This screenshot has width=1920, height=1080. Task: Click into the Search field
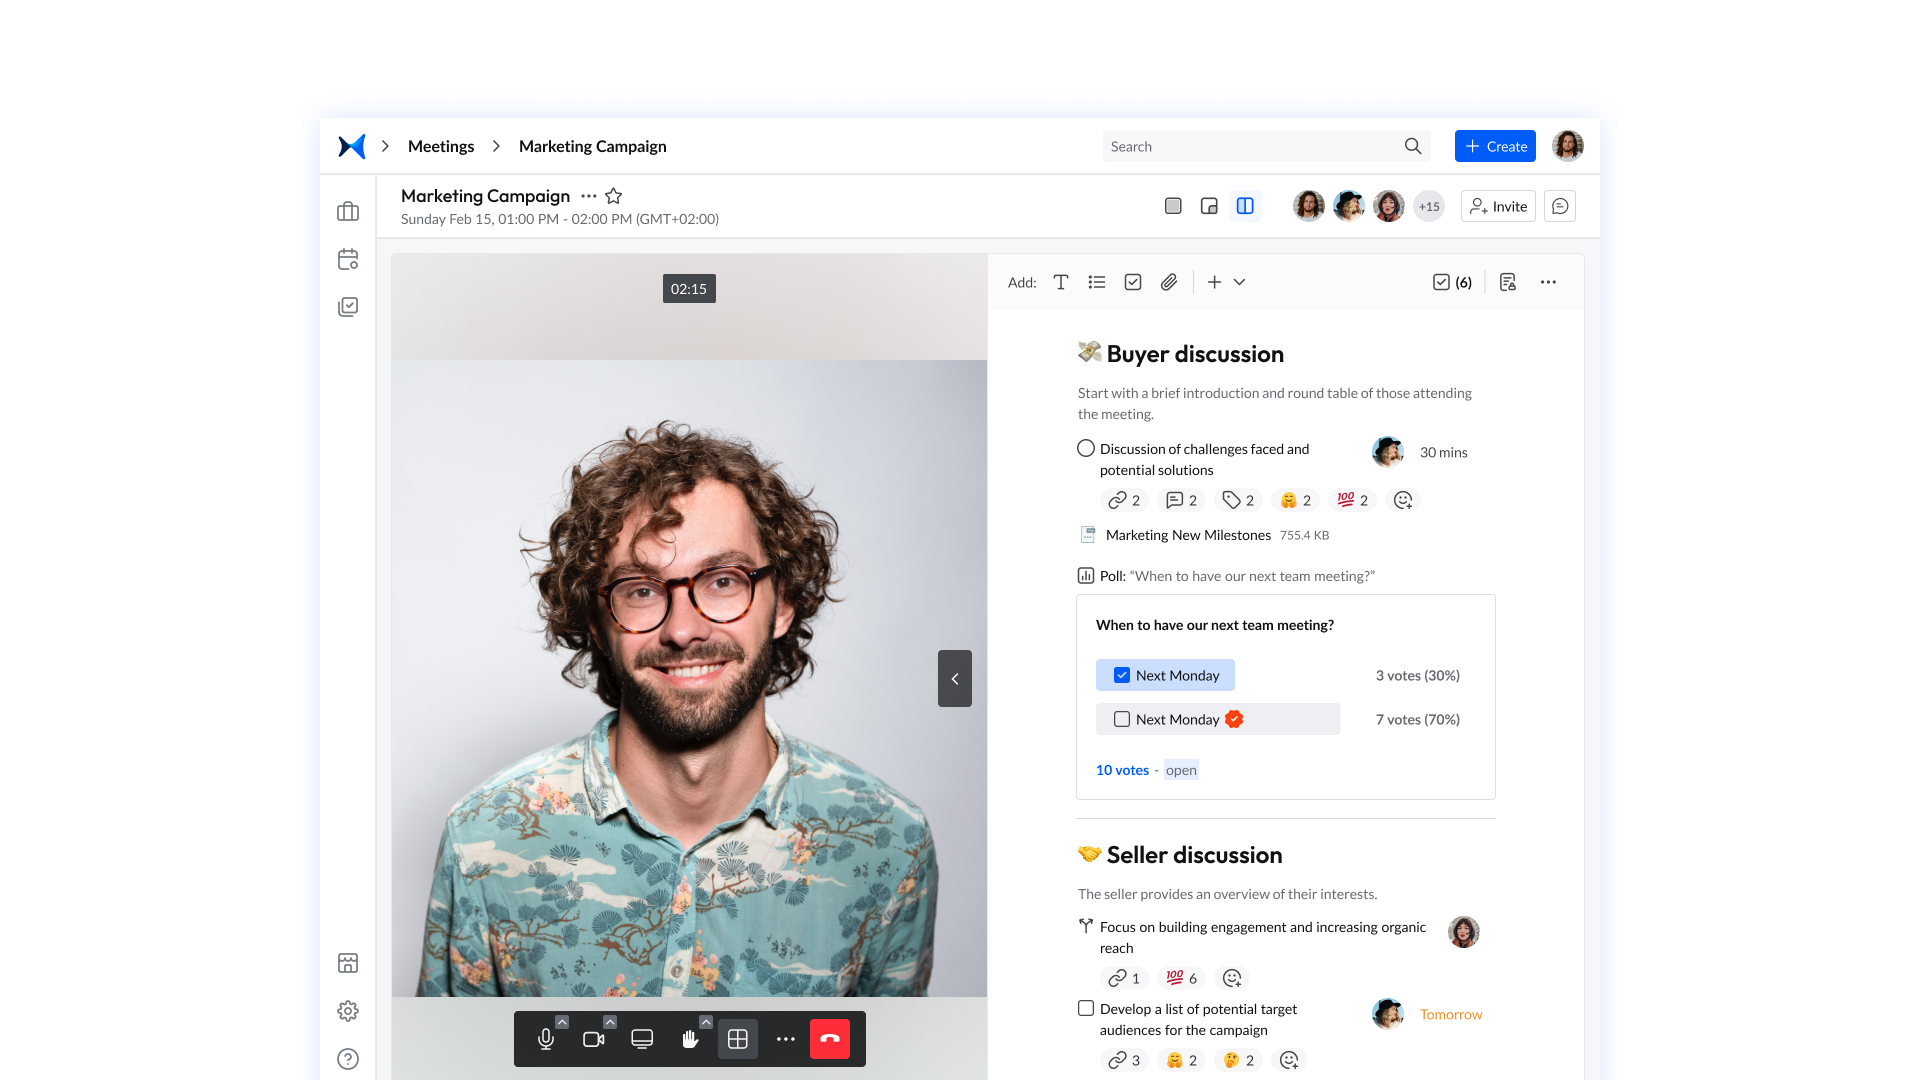tap(1250, 146)
